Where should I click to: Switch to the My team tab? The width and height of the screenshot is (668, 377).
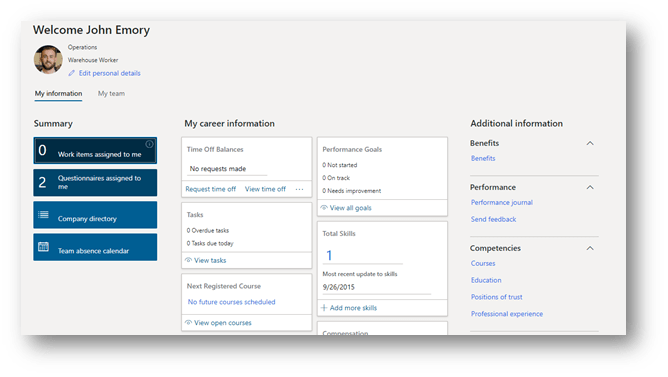click(x=111, y=93)
